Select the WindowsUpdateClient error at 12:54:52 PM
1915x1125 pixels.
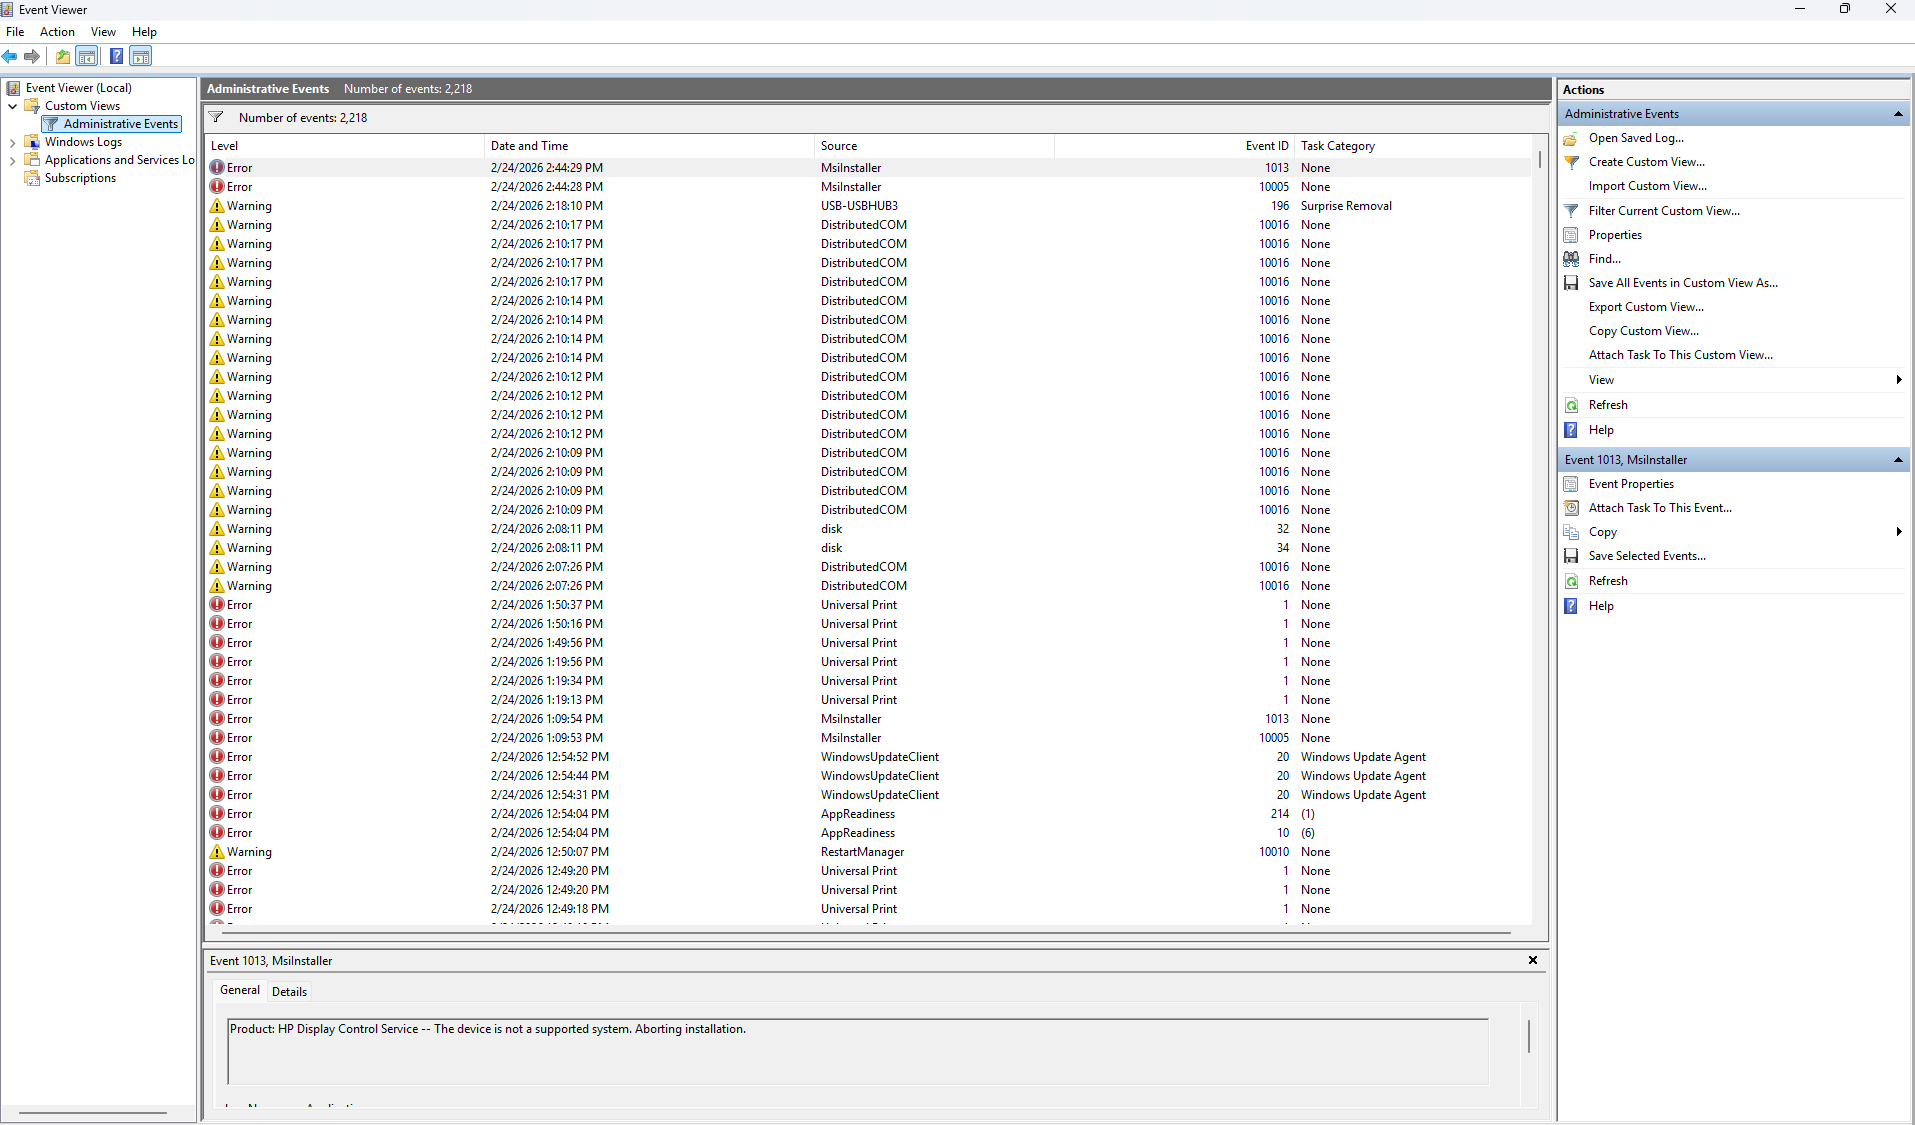click(868, 757)
